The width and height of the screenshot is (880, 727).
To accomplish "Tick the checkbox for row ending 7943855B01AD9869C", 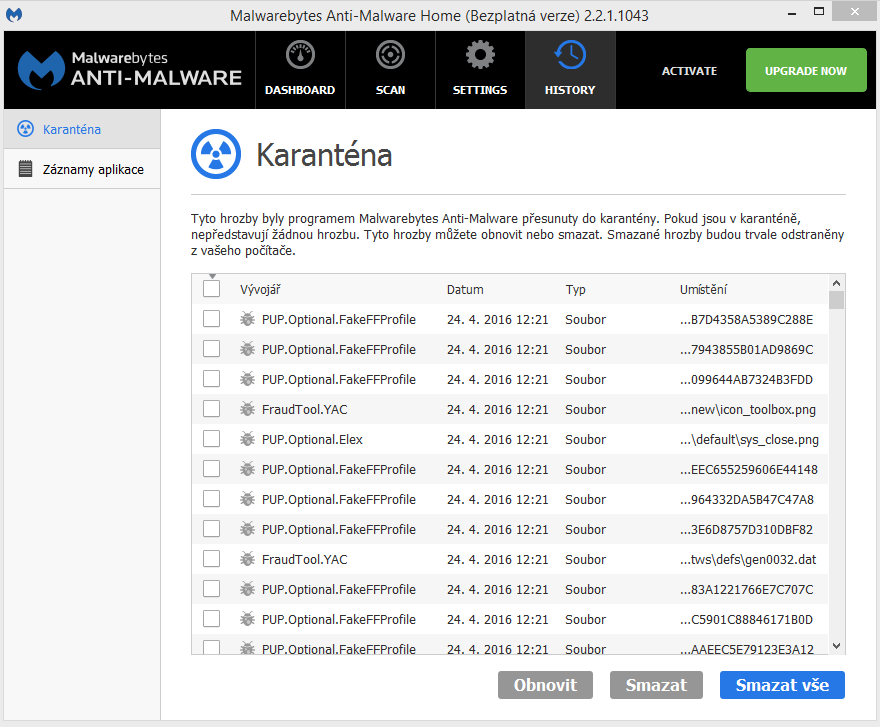I will coord(212,349).
